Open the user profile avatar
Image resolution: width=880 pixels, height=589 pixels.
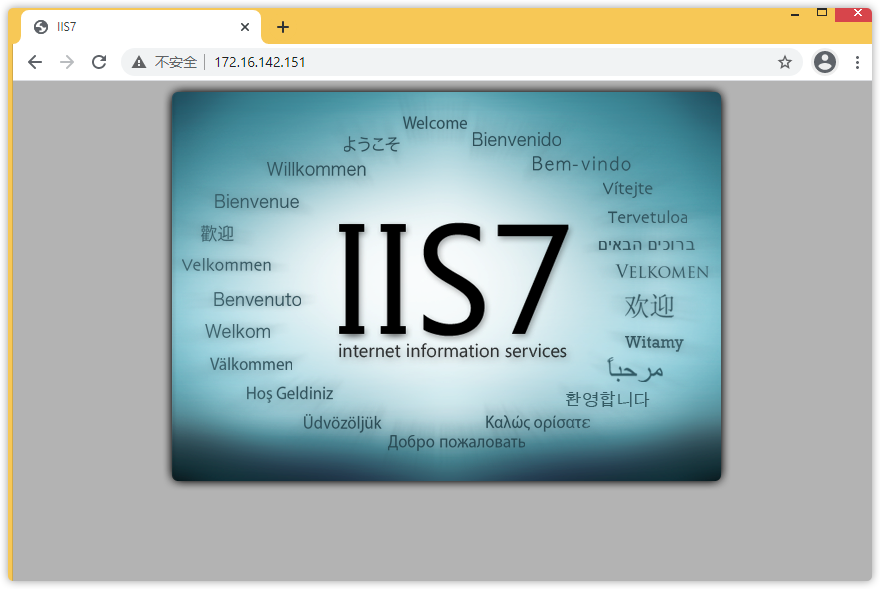click(824, 62)
